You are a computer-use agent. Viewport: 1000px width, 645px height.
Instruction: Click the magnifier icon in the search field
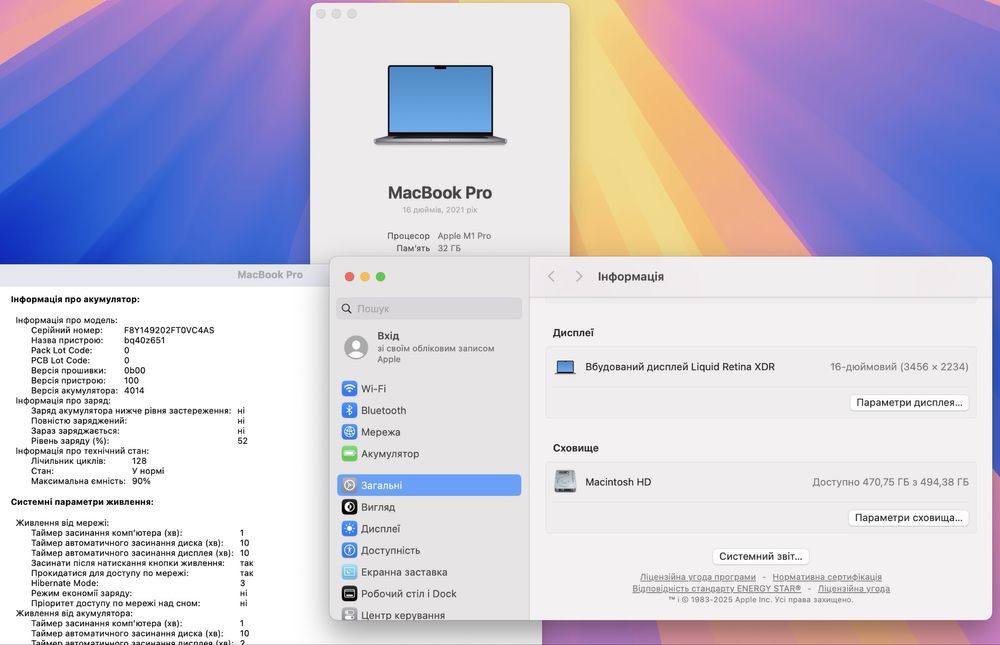pyautogui.click(x=346, y=308)
